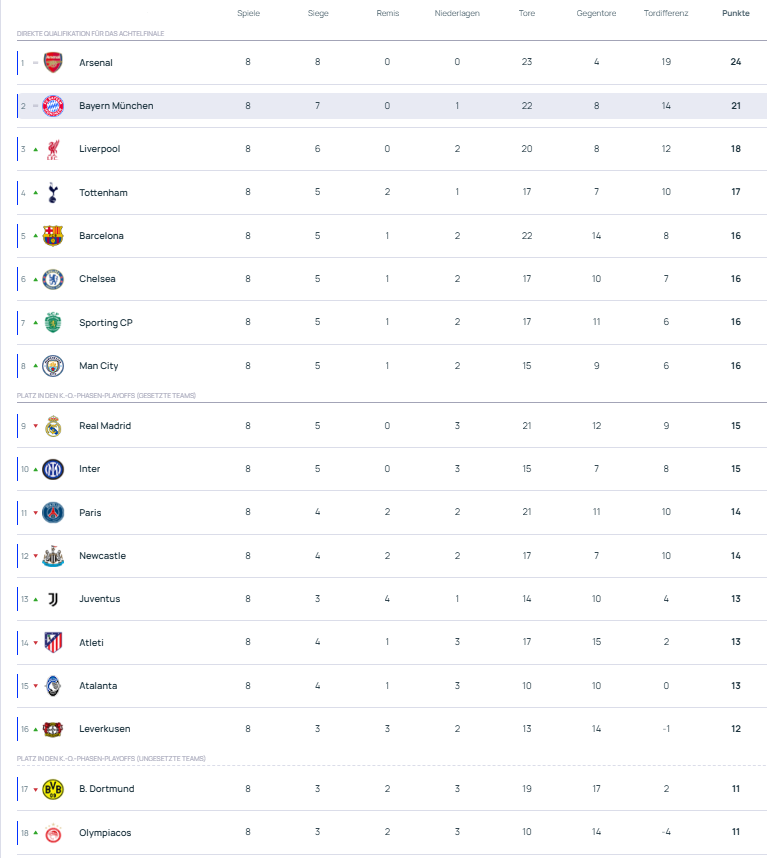Image resolution: width=767 pixels, height=858 pixels.
Task: Click the Inter club logo
Action: pos(53,469)
